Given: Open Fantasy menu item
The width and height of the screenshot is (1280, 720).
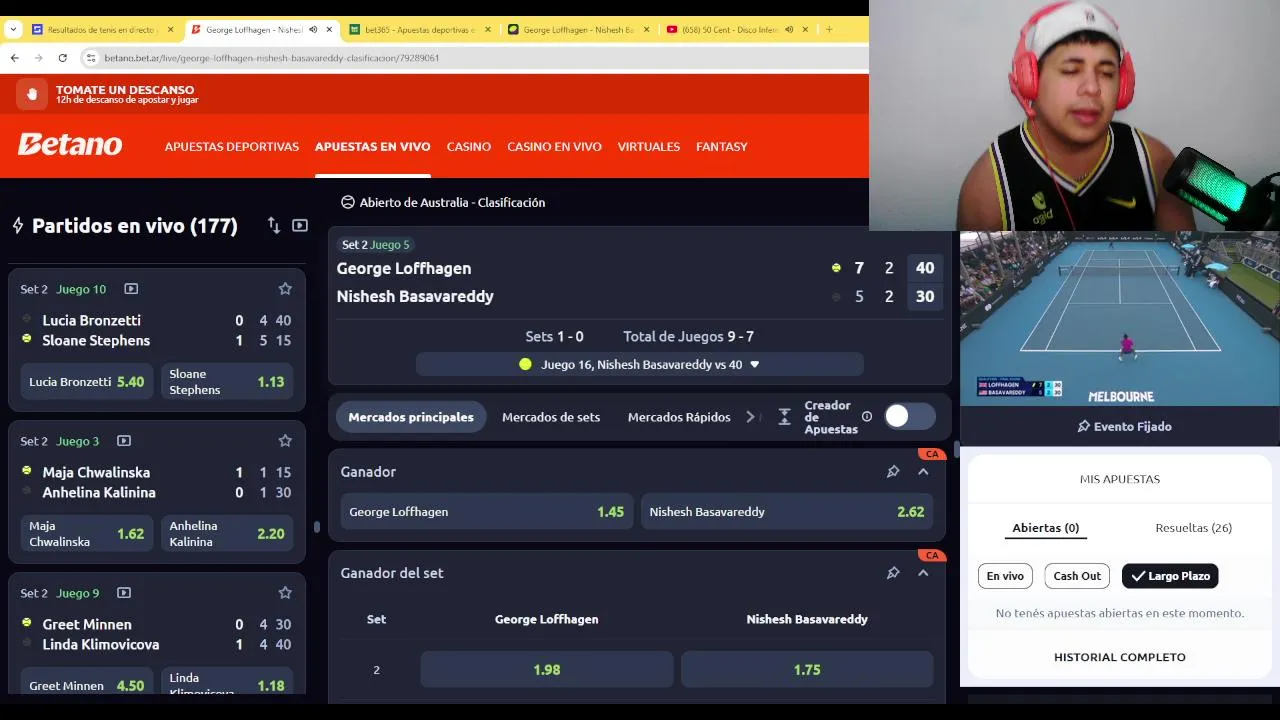Looking at the screenshot, I should tap(722, 147).
